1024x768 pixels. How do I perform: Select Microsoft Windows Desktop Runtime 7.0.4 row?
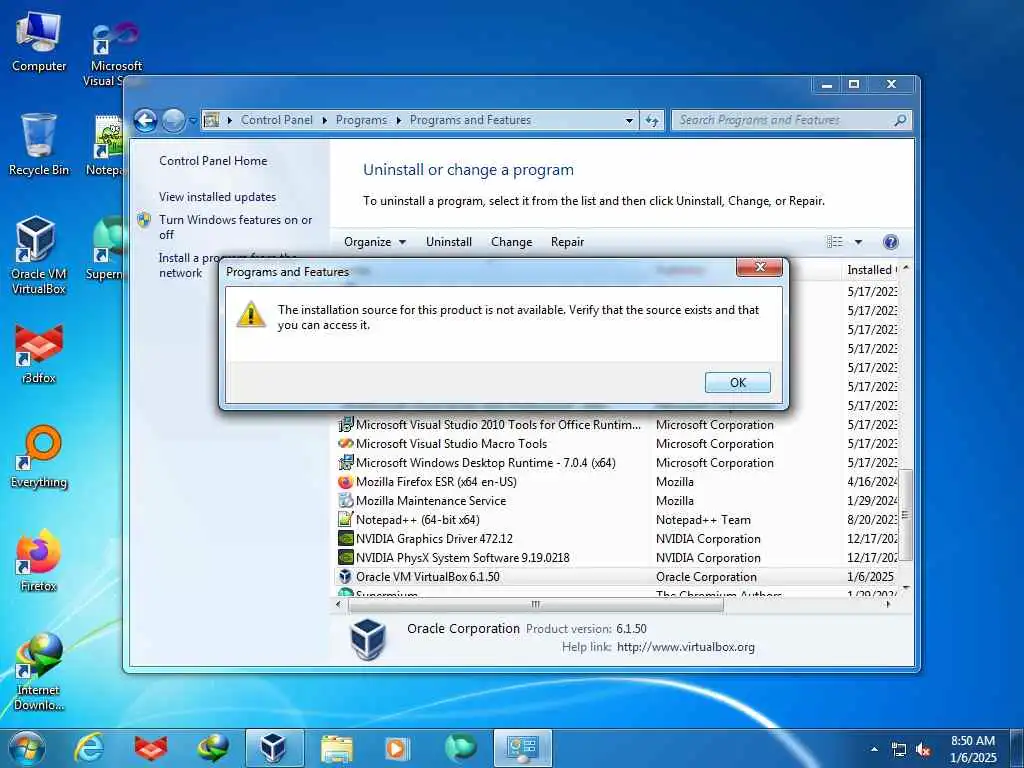pyautogui.click(x=617, y=462)
